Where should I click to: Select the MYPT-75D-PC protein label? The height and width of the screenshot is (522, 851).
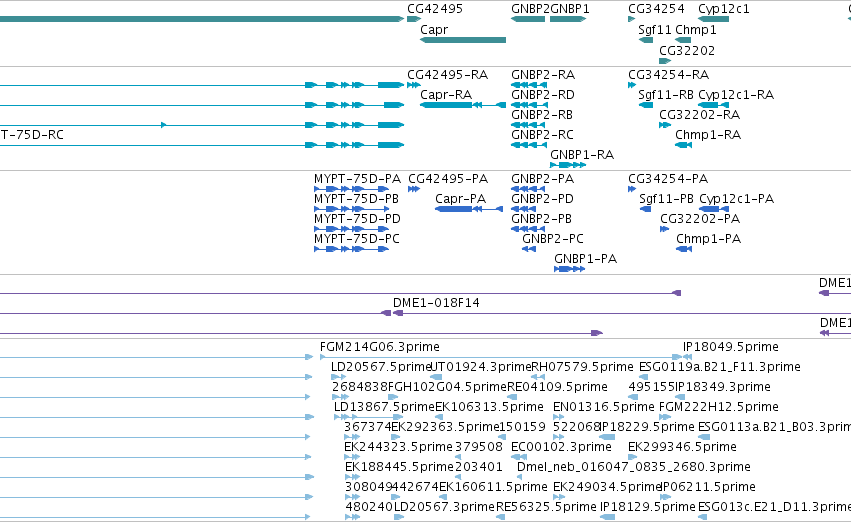(x=357, y=239)
